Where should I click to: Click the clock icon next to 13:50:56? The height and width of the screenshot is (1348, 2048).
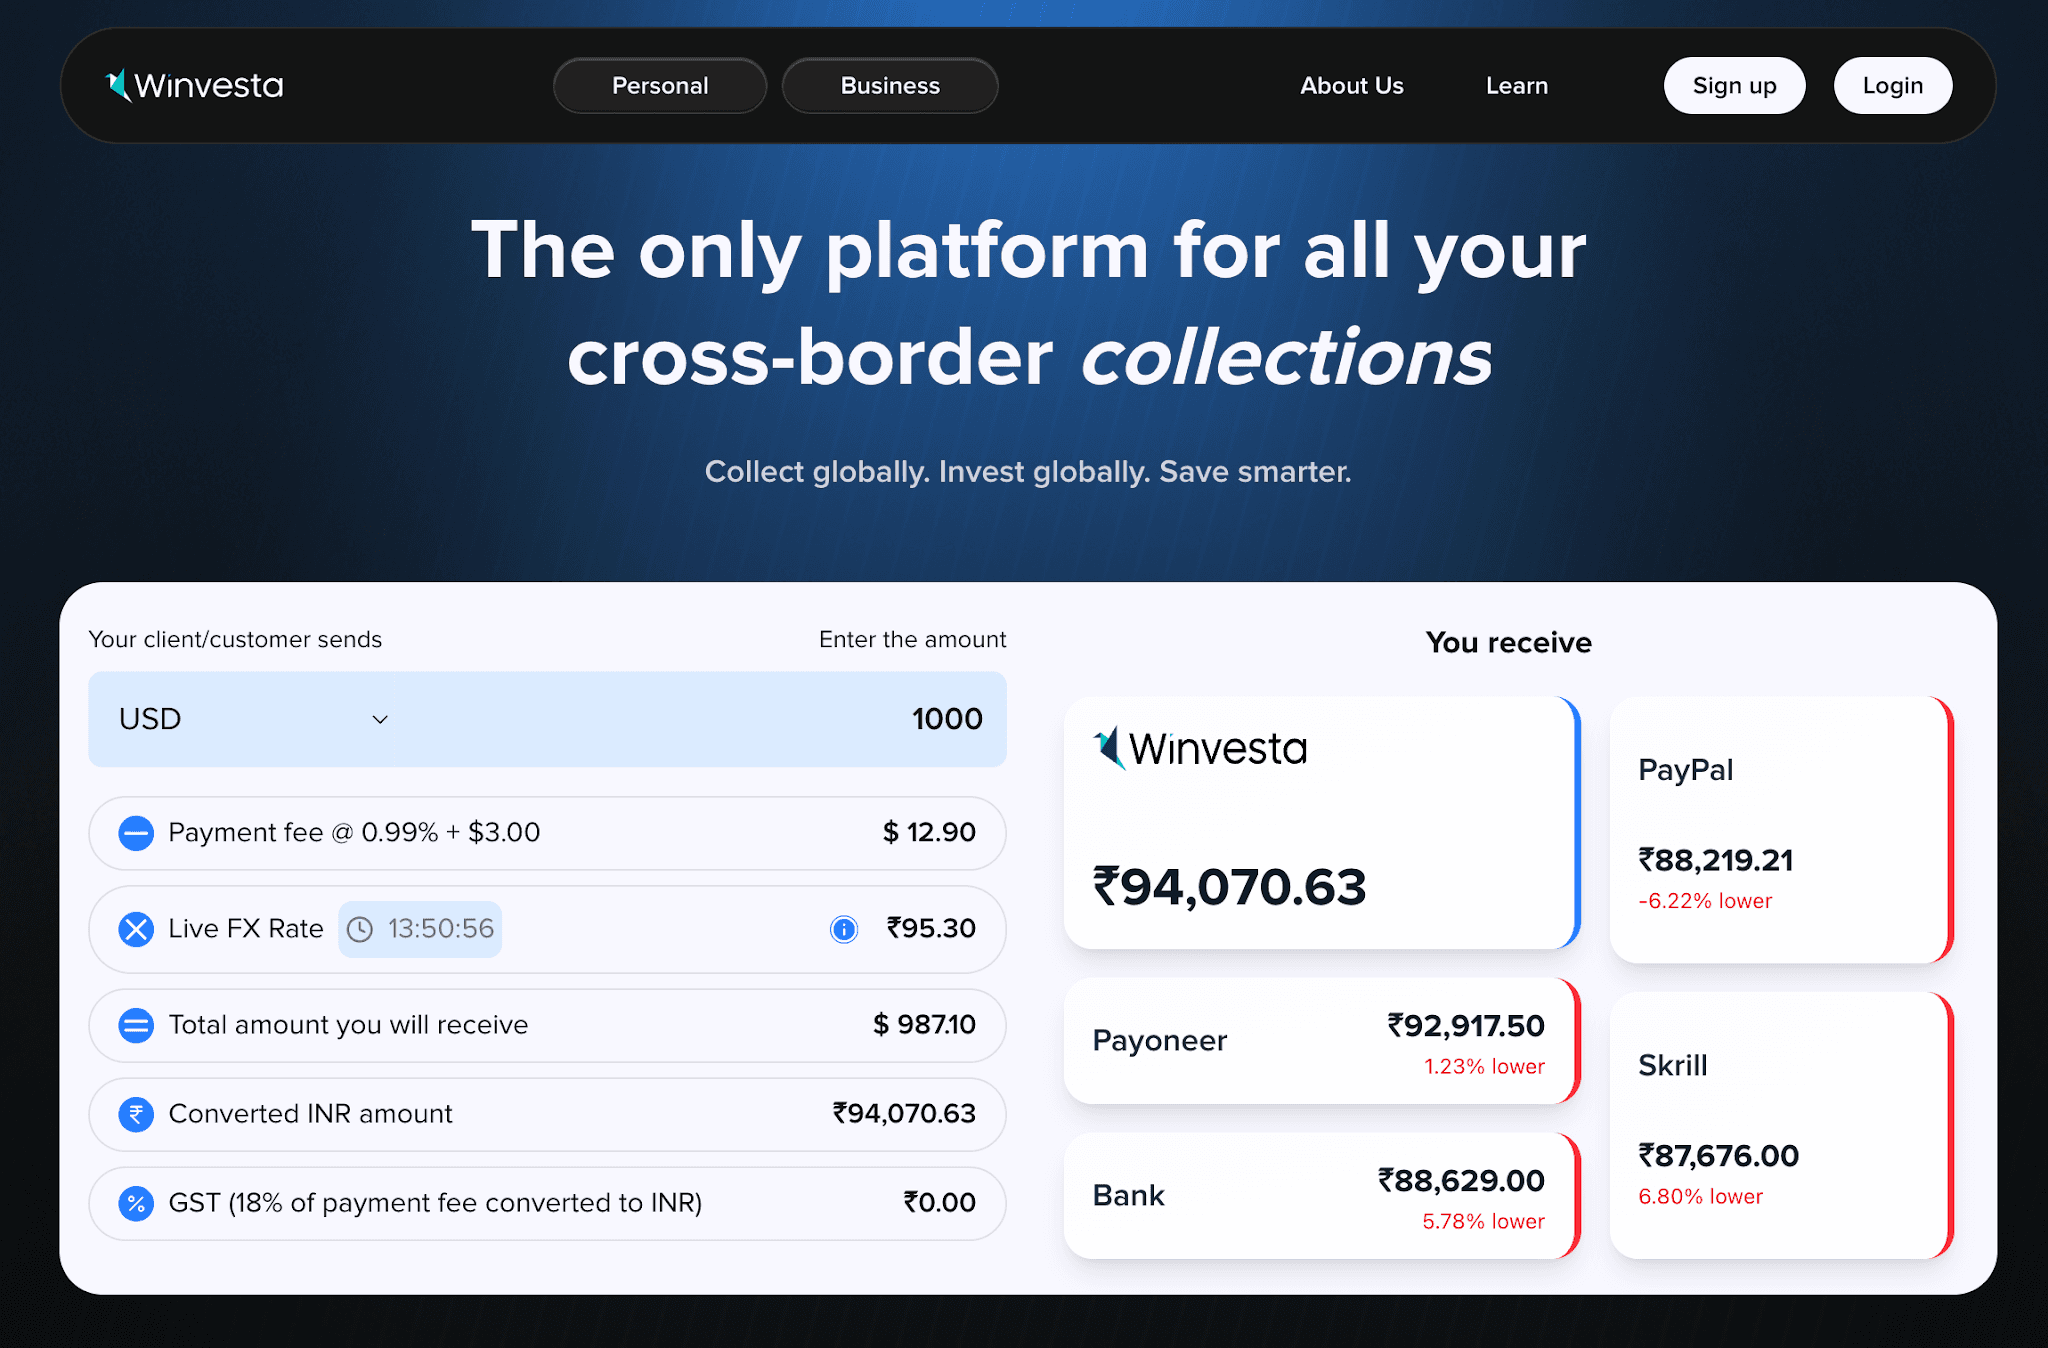coord(360,929)
